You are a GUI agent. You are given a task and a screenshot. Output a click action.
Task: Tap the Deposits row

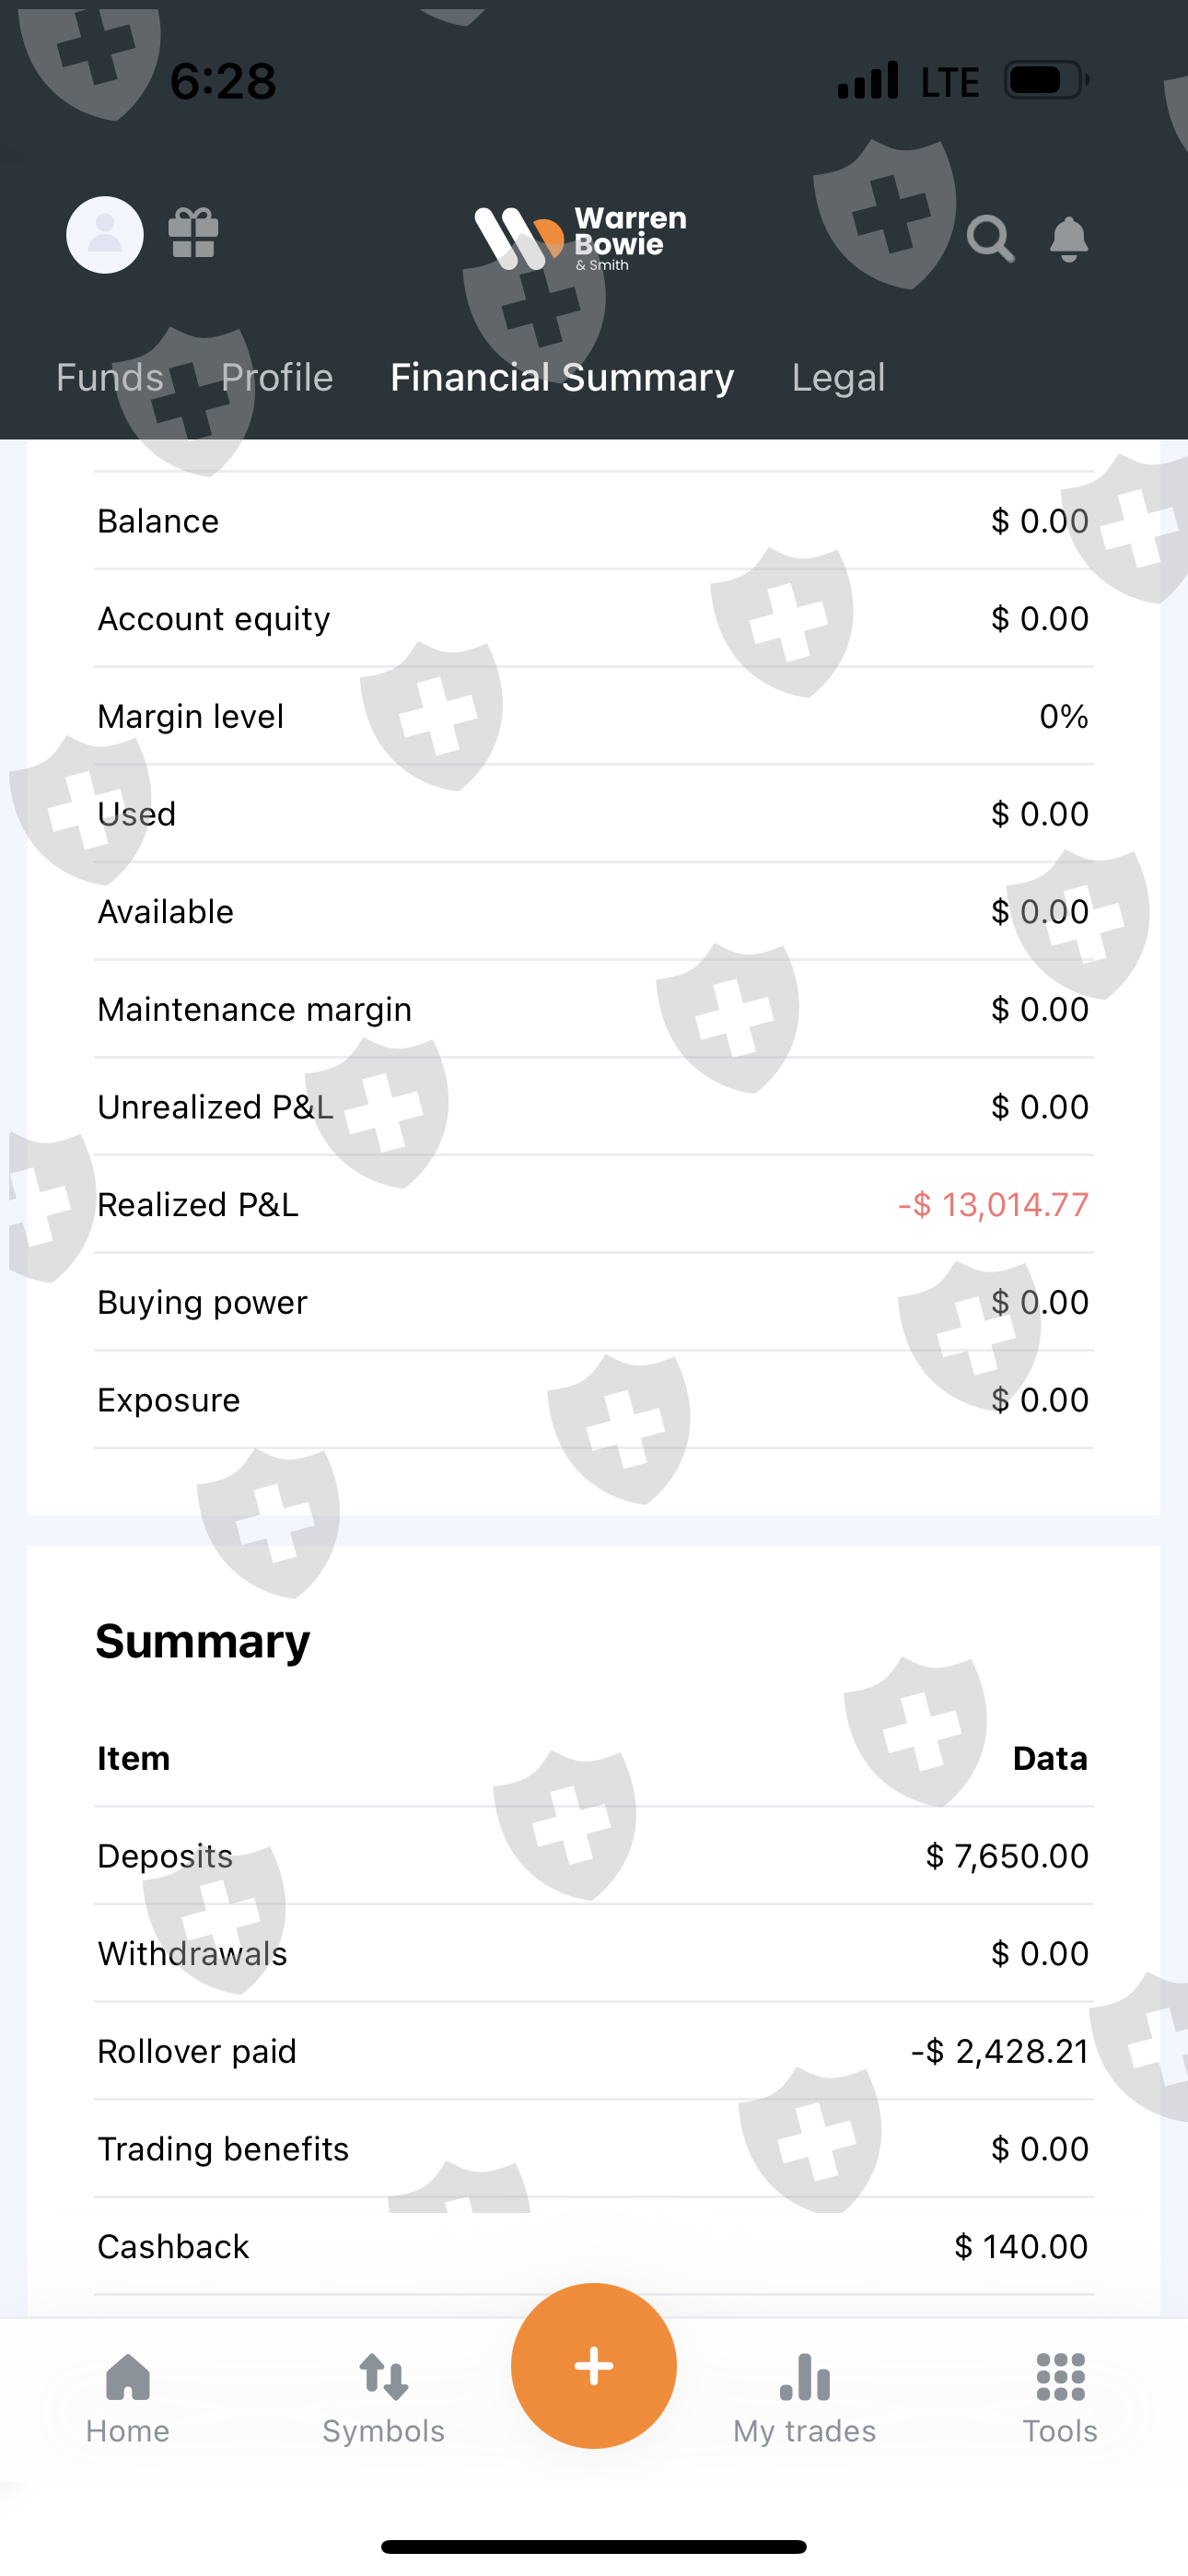[x=594, y=1856]
